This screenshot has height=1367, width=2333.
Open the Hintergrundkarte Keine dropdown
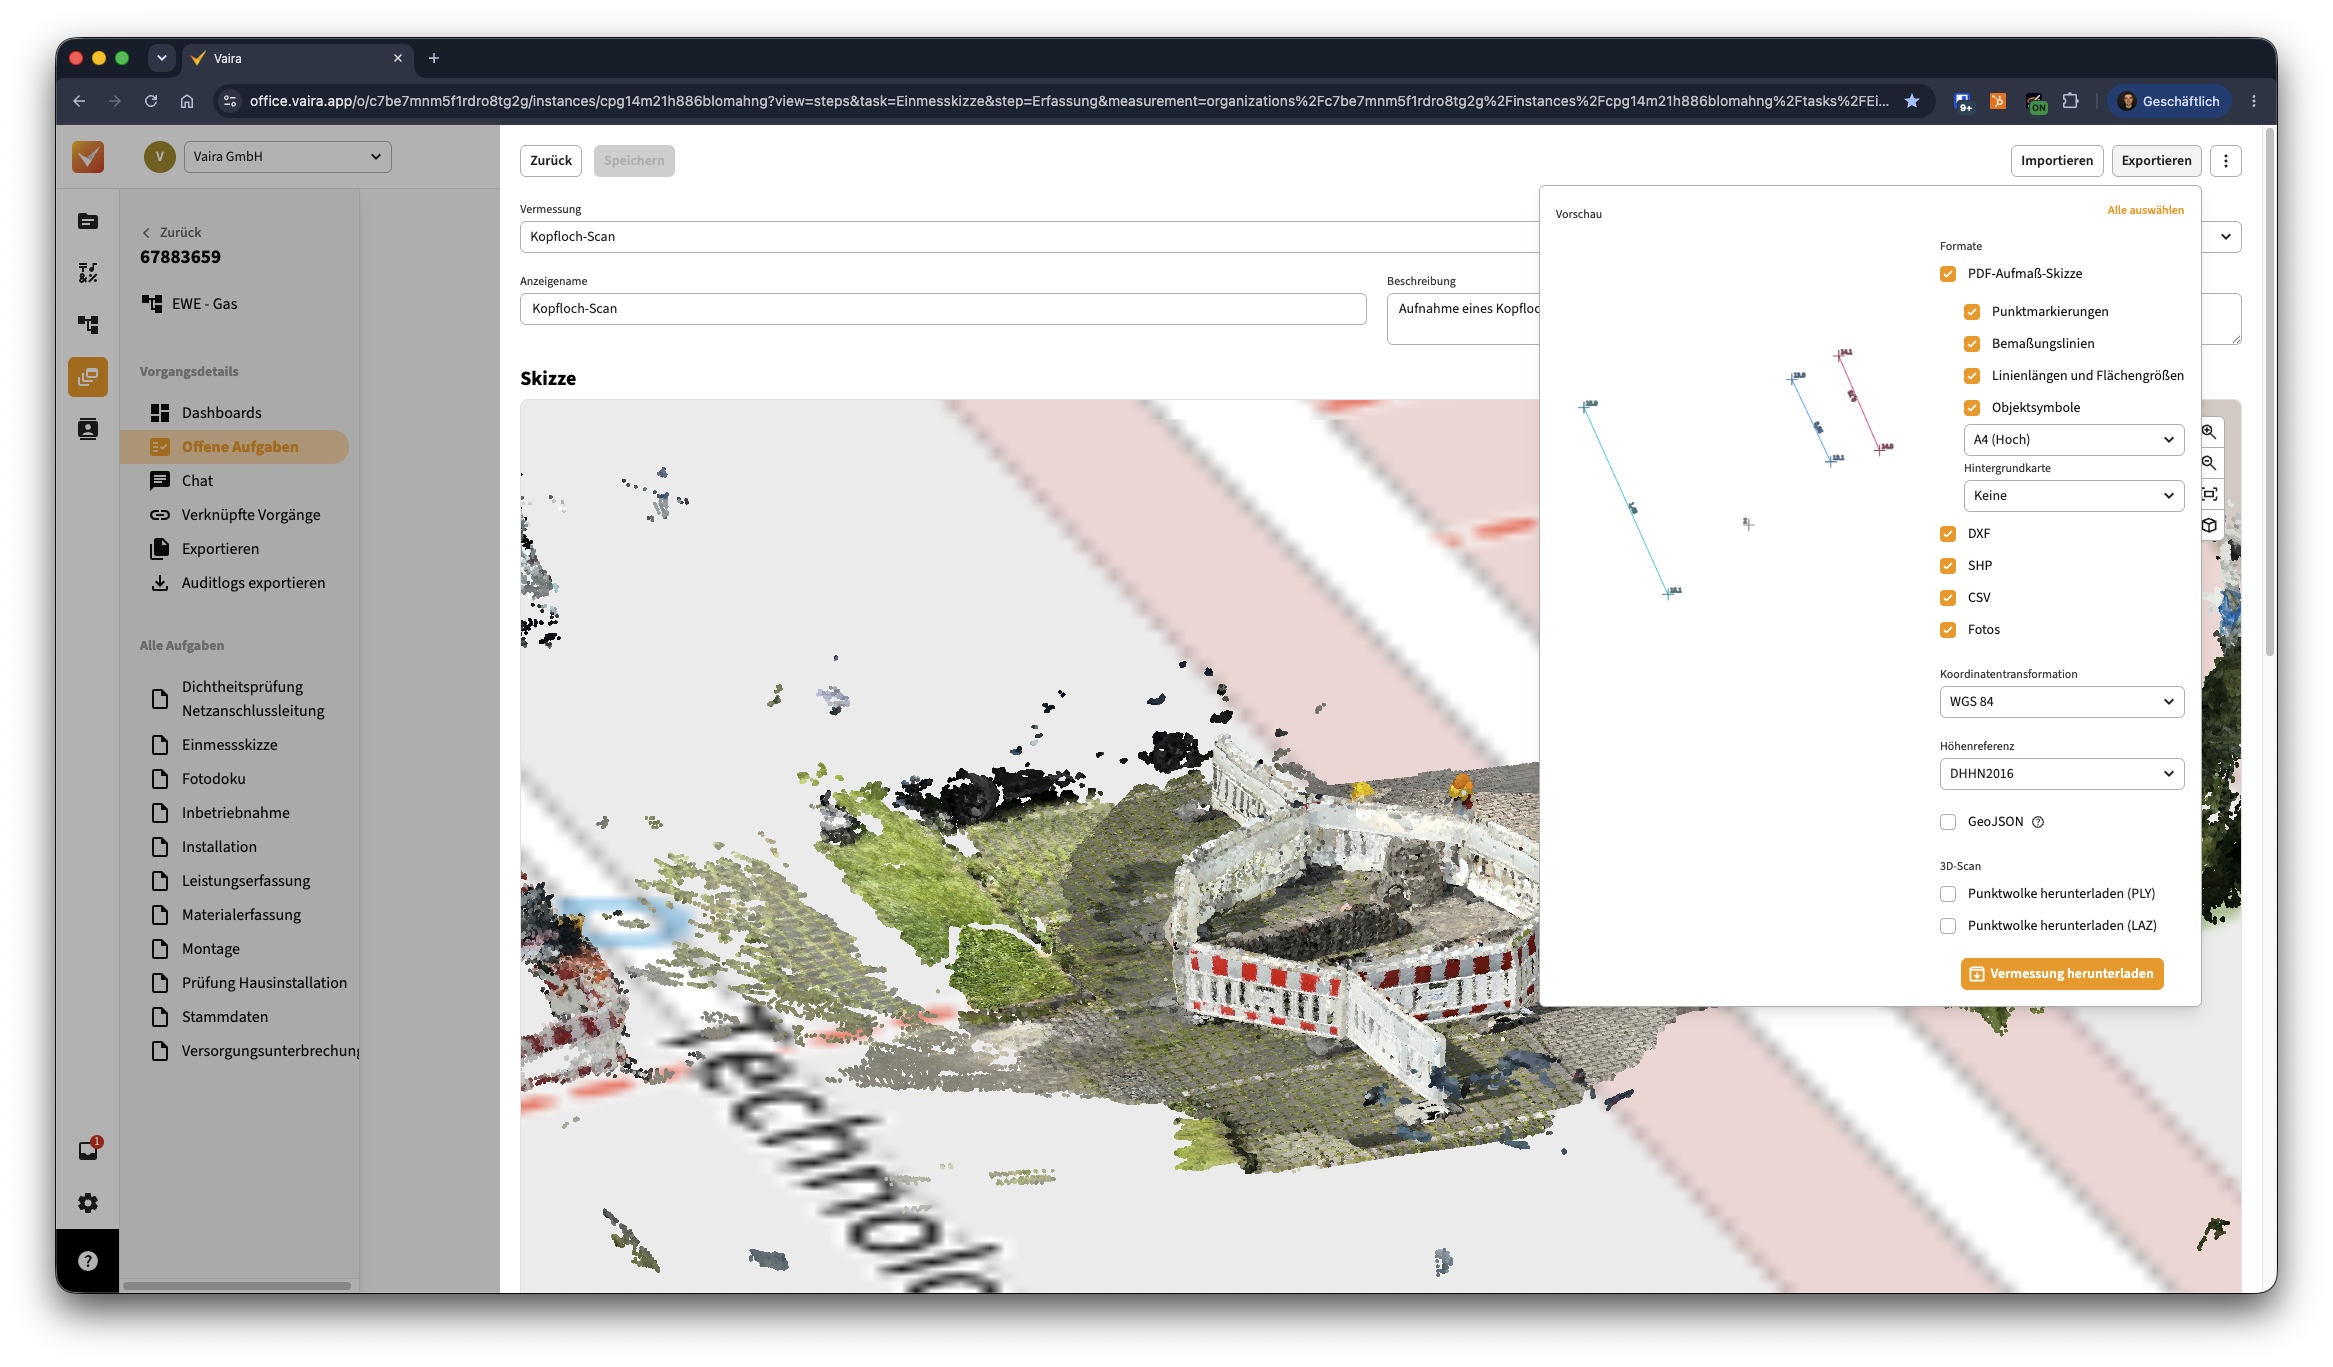click(2074, 496)
